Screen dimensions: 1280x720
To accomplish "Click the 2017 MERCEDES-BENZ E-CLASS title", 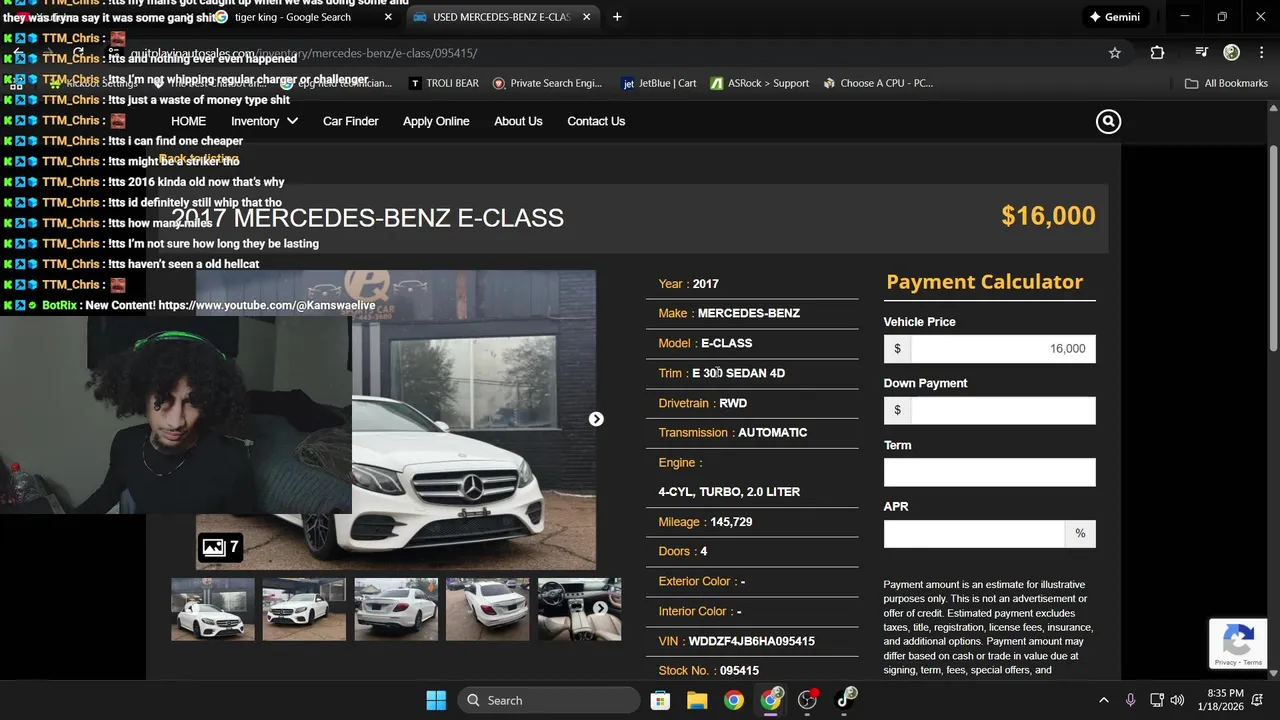I will click(368, 218).
